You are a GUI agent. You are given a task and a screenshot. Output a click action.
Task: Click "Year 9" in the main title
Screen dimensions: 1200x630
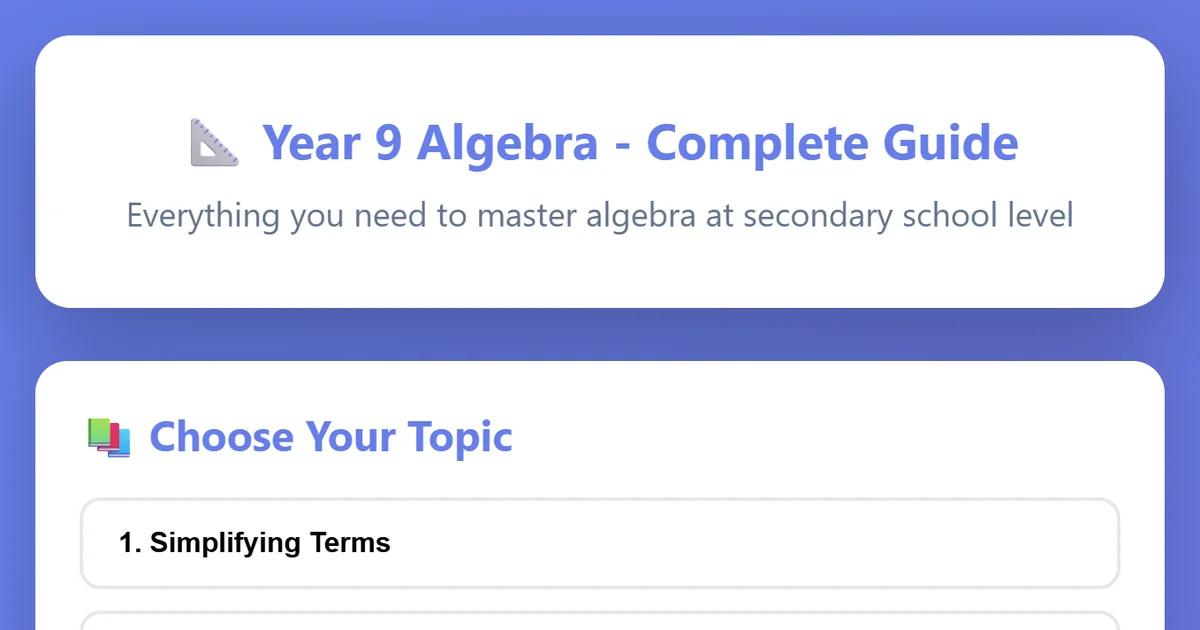333,143
